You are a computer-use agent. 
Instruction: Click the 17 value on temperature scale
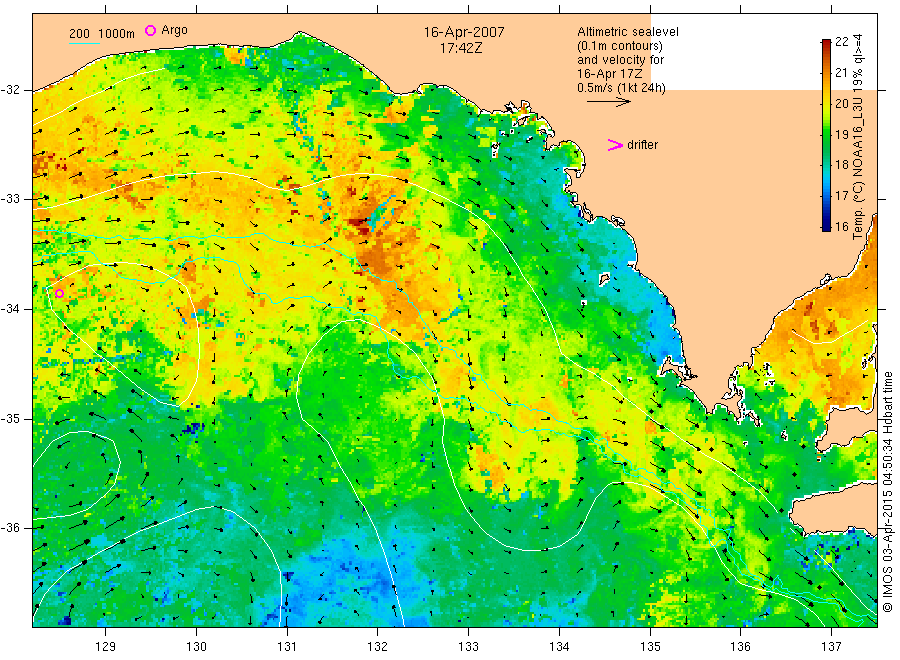(x=841, y=196)
